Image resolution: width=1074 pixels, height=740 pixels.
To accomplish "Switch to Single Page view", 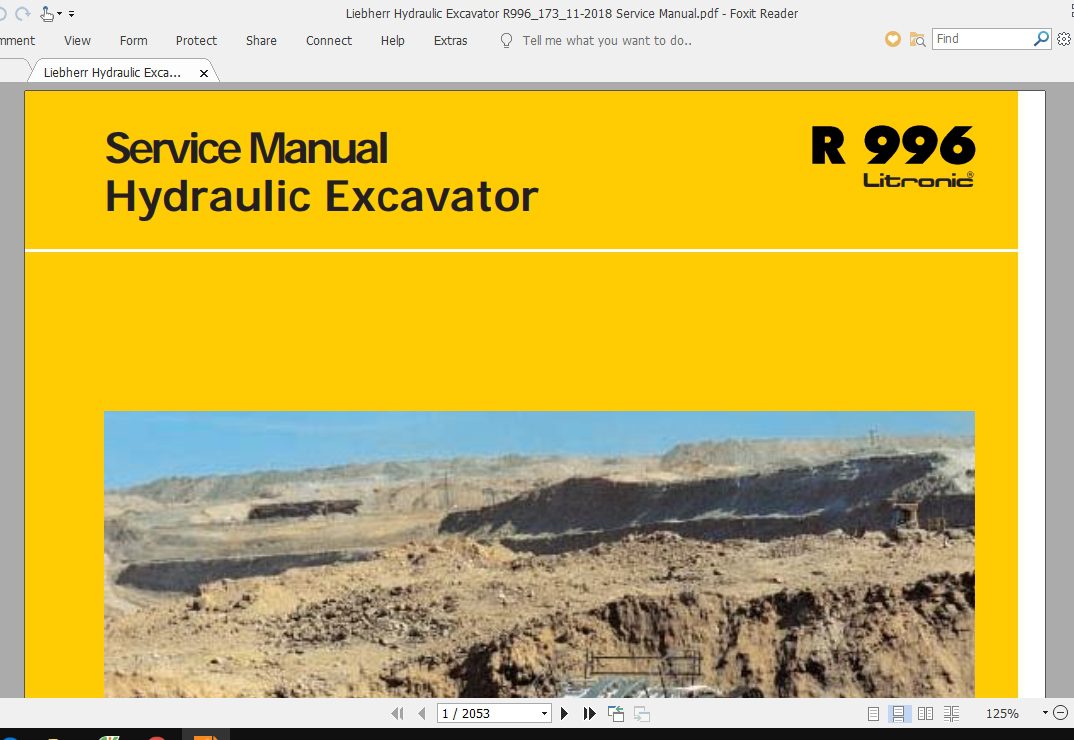I will pyautogui.click(x=873, y=714).
